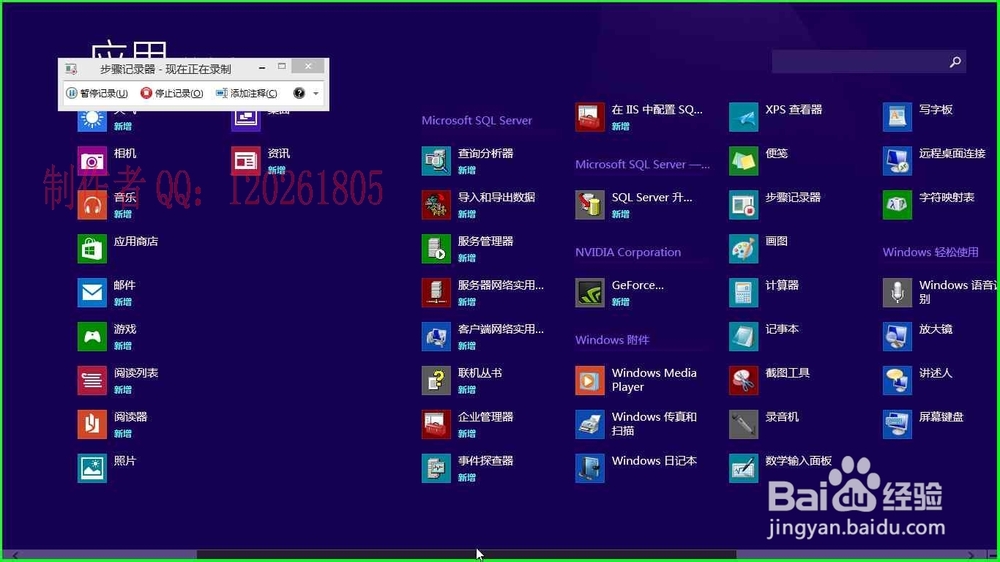Open Steps Recorder help icon
The width and height of the screenshot is (1000, 562).
click(298, 93)
